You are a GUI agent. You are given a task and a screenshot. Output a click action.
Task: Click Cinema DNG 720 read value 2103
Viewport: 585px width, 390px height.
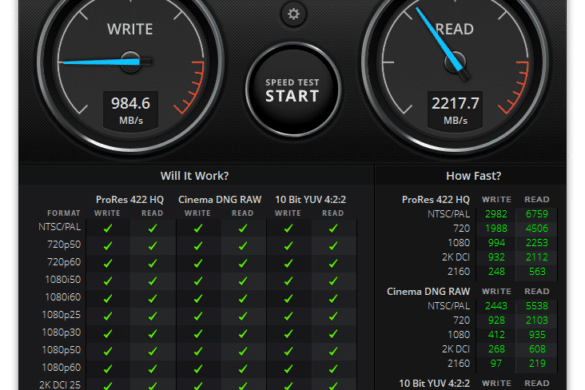[537, 320]
